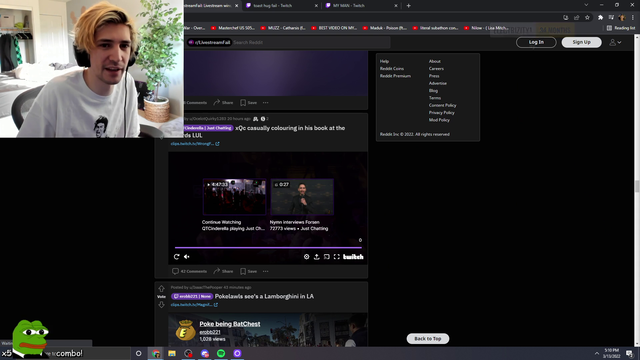Viewport: 640px width, 360px height.
Task: Mute the Twitch clip volume
Action: pyautogui.click(x=187, y=257)
